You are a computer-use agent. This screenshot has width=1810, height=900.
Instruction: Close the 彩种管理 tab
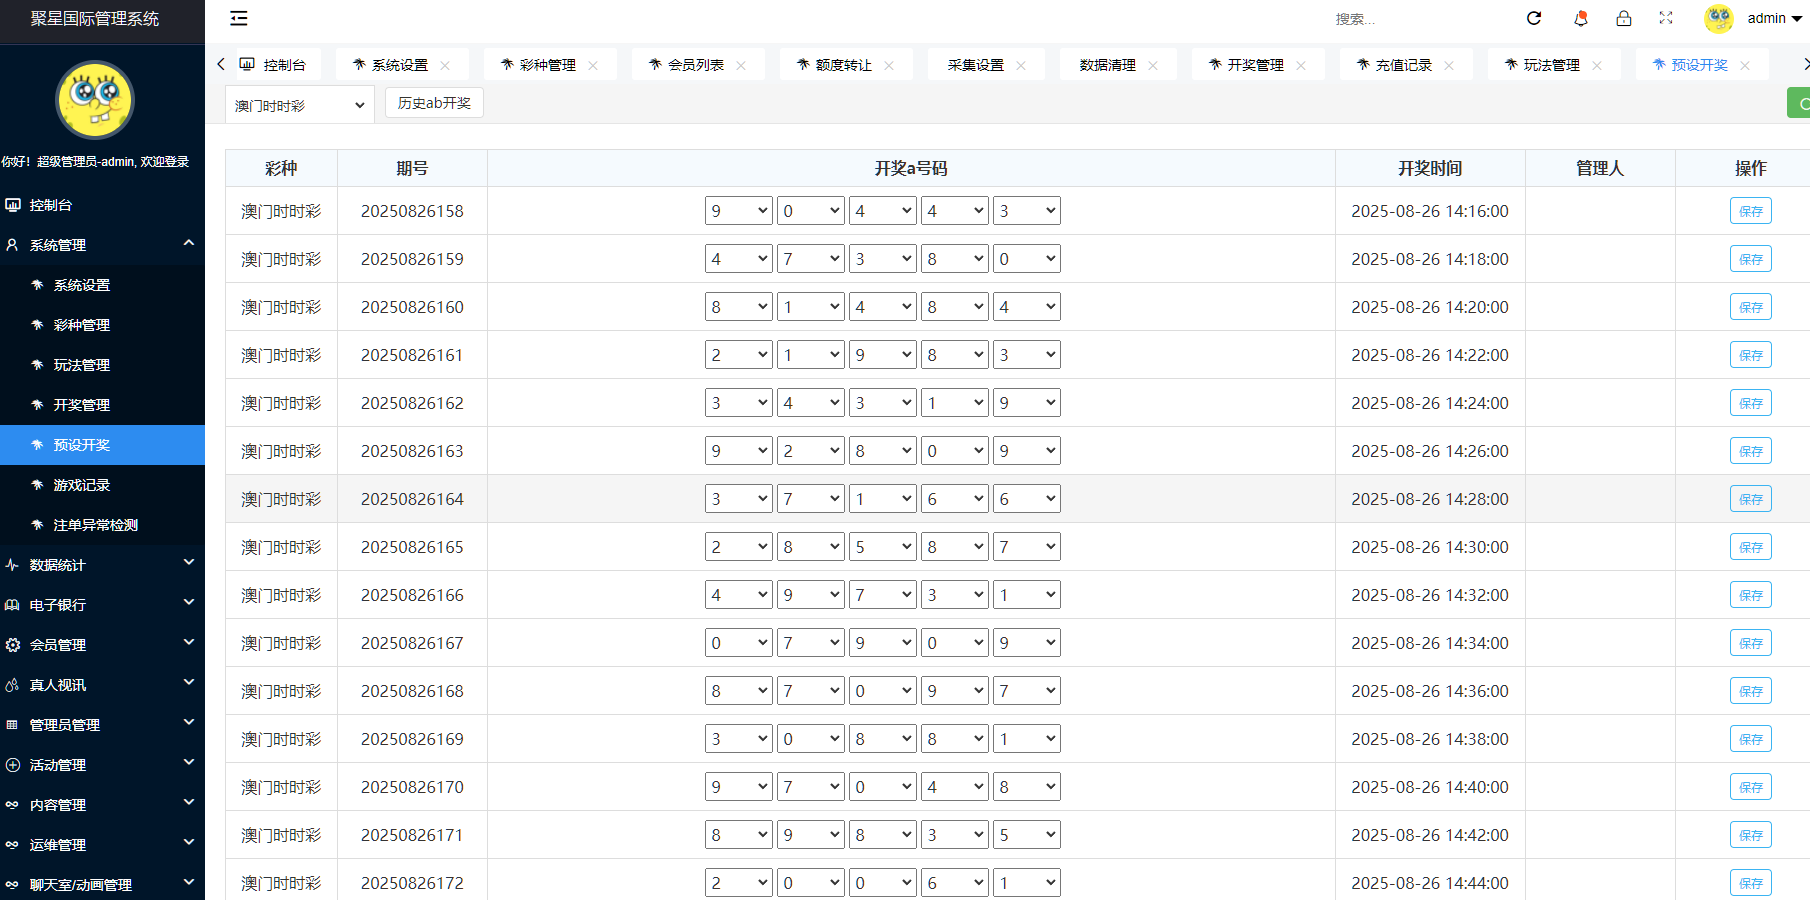click(x=593, y=65)
